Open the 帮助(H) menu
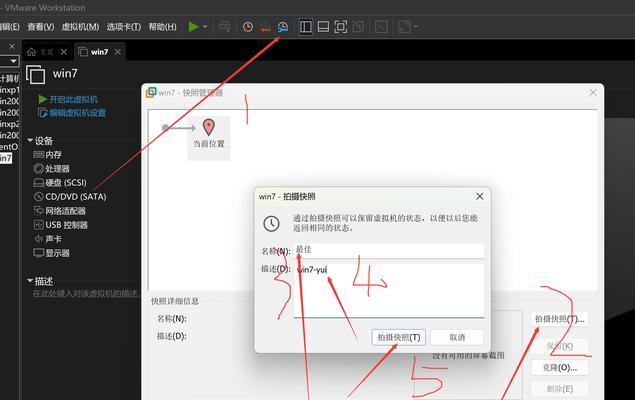Viewport: 635px width, 400px height. tap(162, 27)
